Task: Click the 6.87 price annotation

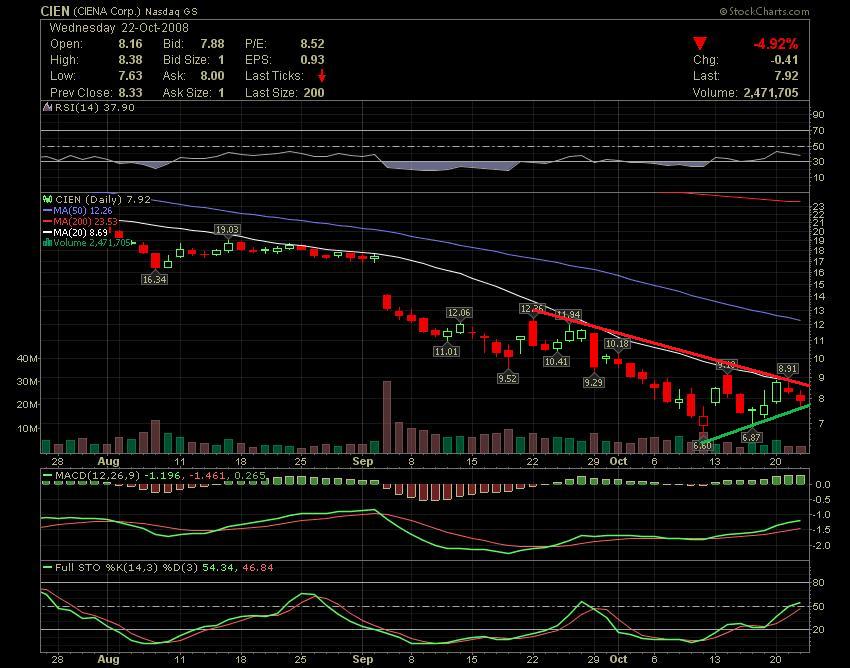Action: [x=751, y=437]
